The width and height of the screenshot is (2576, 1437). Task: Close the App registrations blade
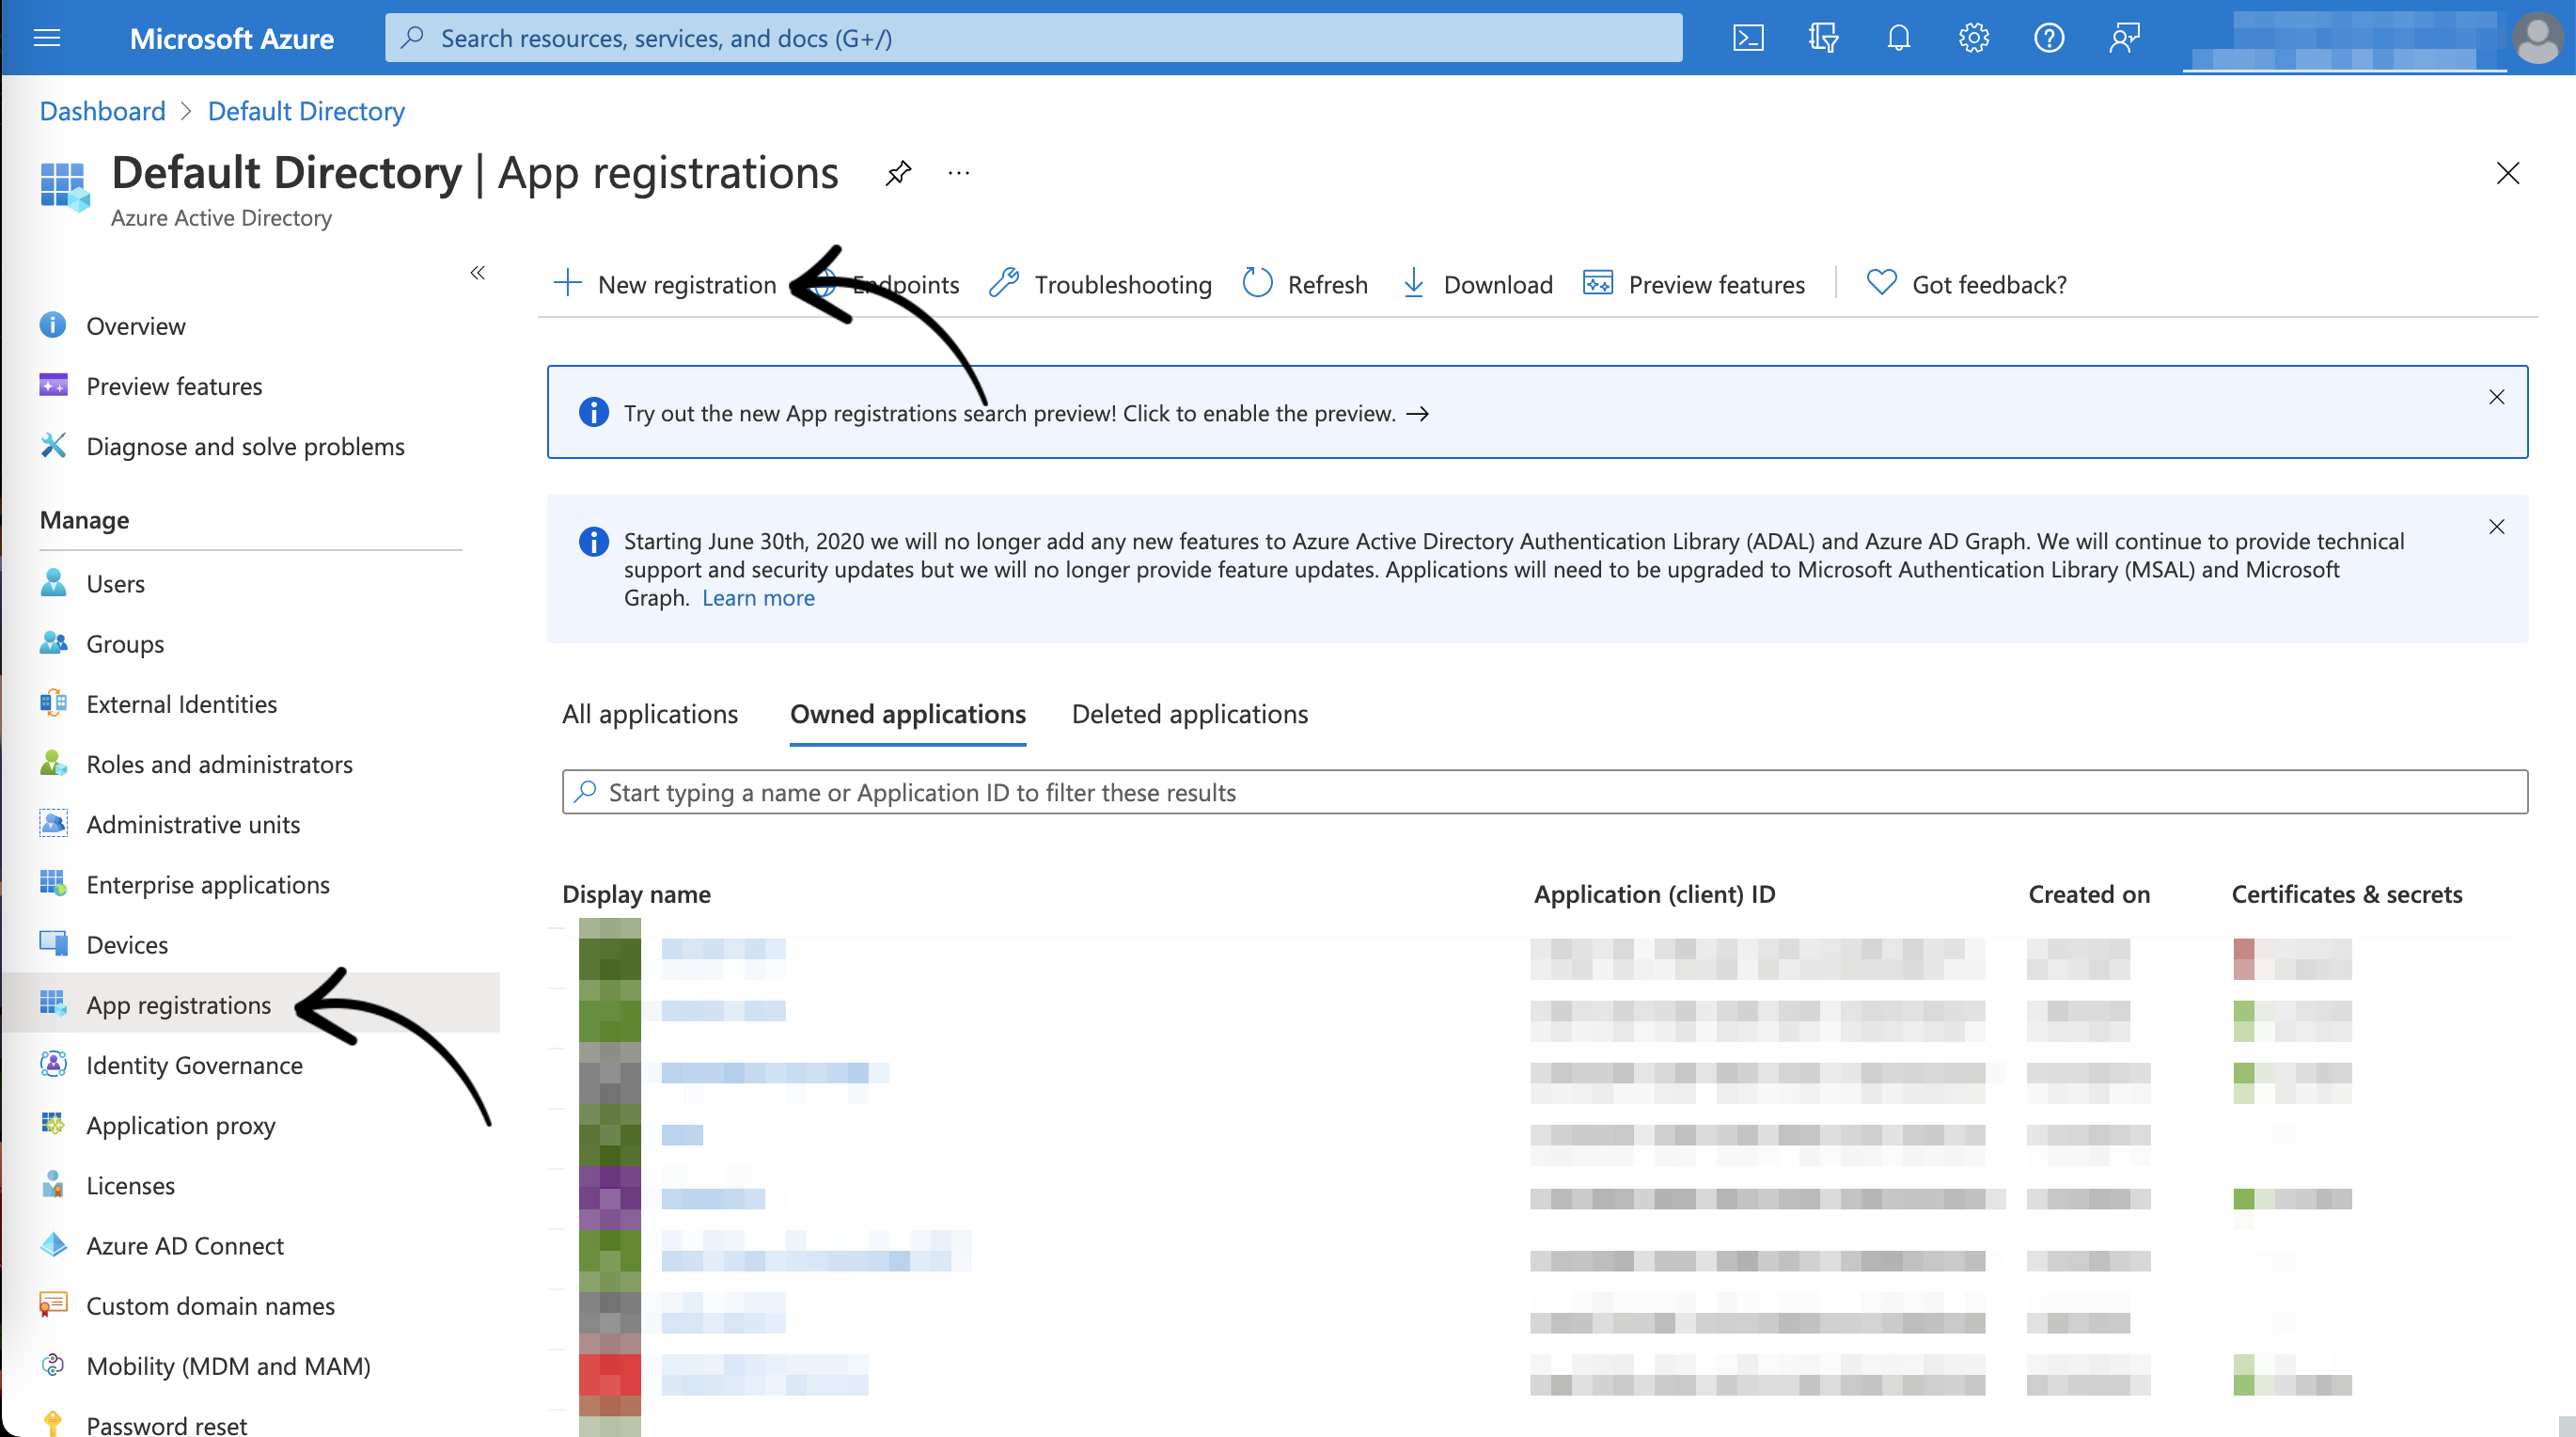(2507, 173)
